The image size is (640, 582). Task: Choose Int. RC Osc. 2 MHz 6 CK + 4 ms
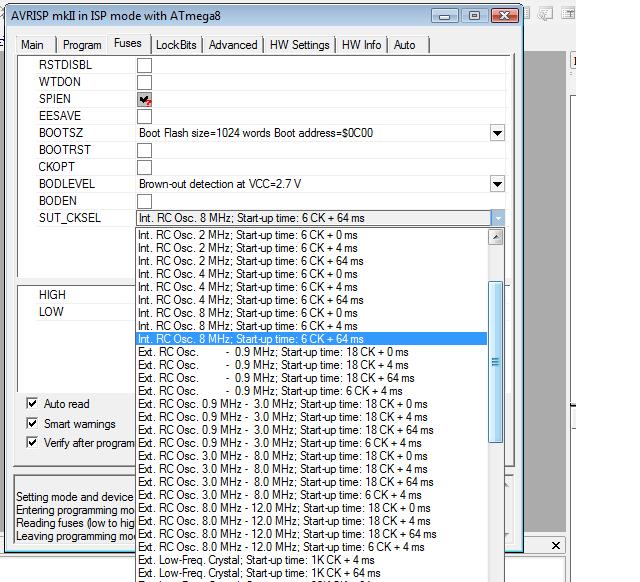pos(311,248)
